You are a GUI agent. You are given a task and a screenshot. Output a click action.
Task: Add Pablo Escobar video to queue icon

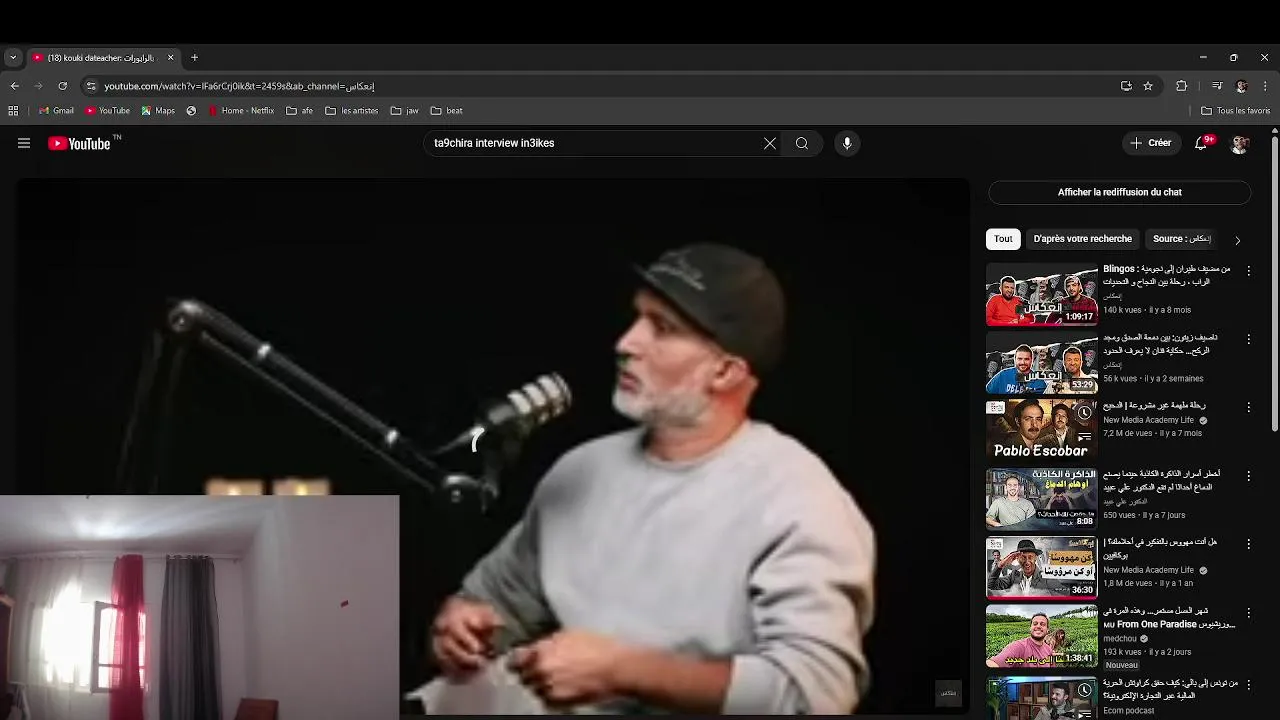click(x=1084, y=437)
